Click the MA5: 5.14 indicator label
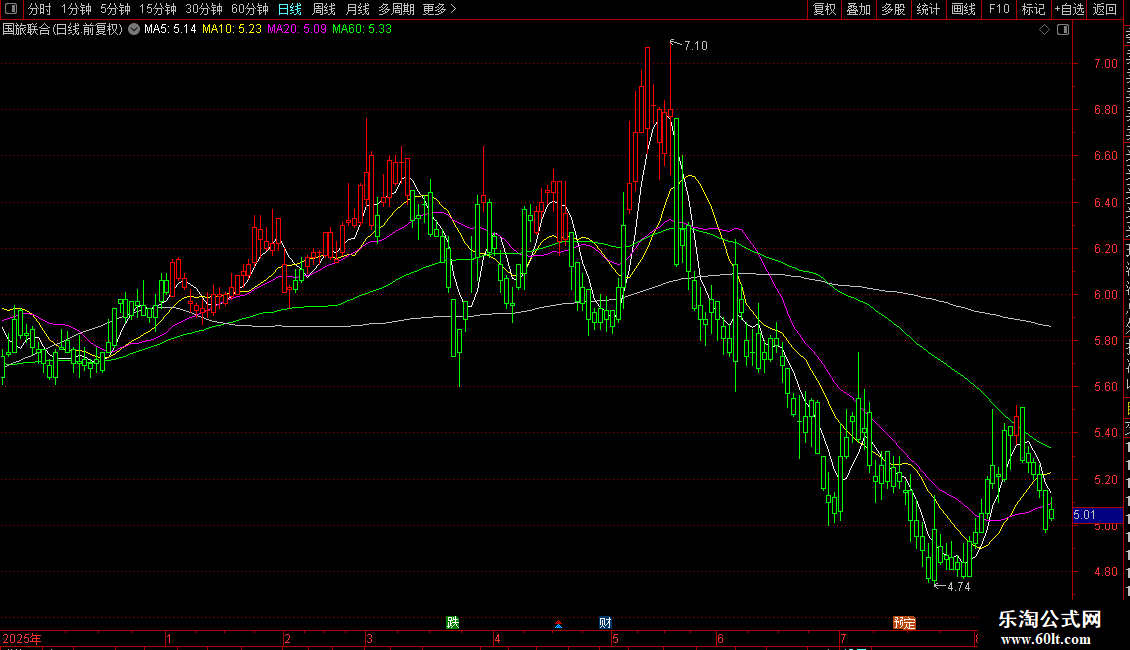This screenshot has width=1130, height=650. 170,30
